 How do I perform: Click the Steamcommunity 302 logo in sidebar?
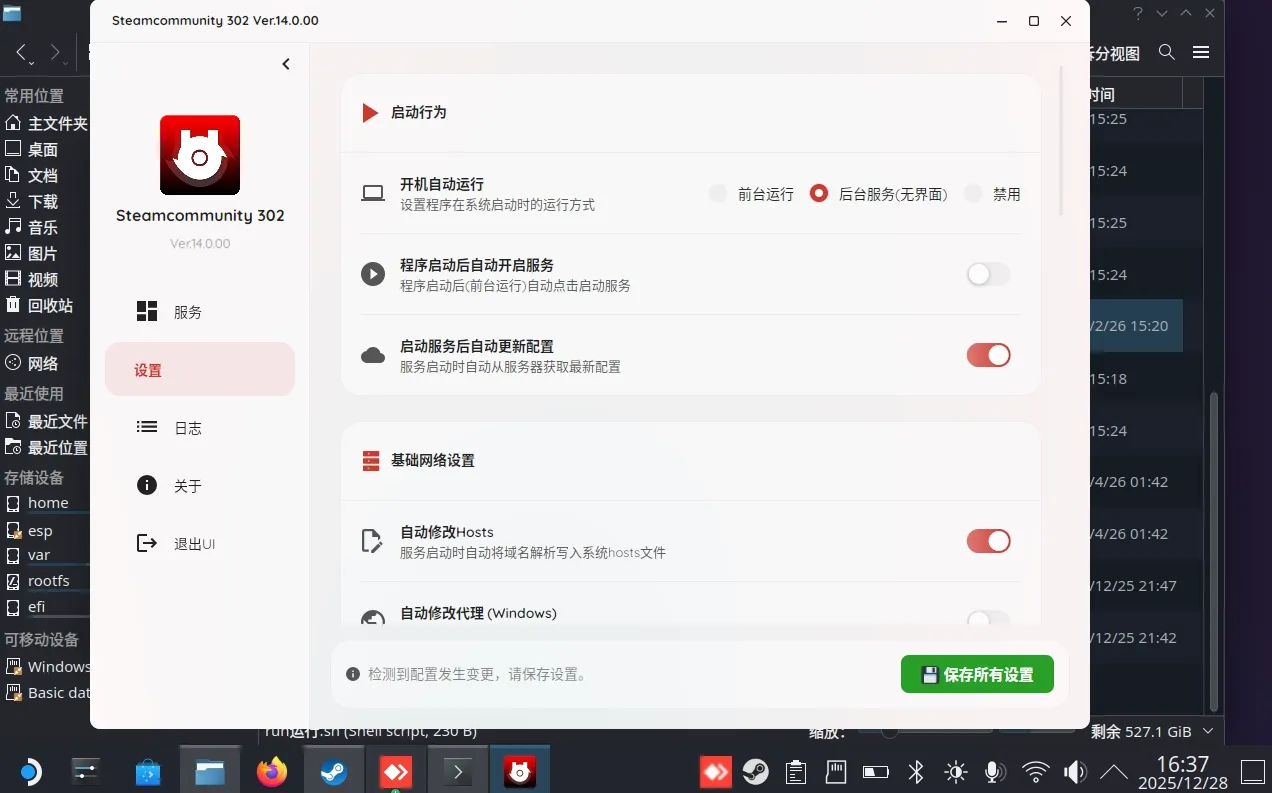pyautogui.click(x=200, y=155)
